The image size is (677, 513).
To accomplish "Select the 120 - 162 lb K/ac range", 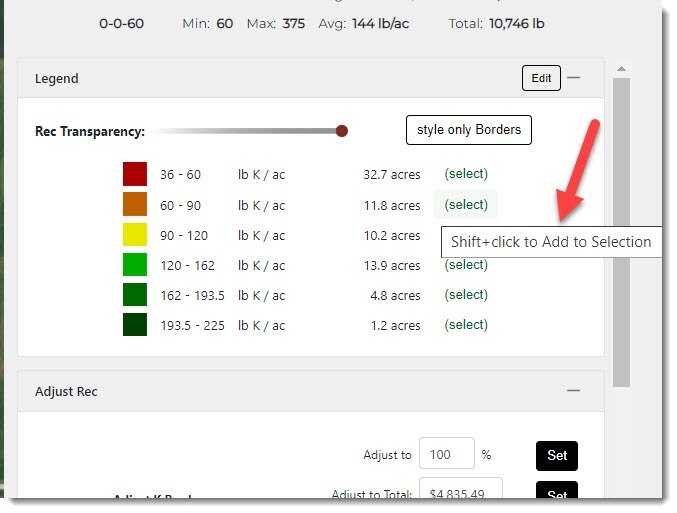I will point(466,266).
